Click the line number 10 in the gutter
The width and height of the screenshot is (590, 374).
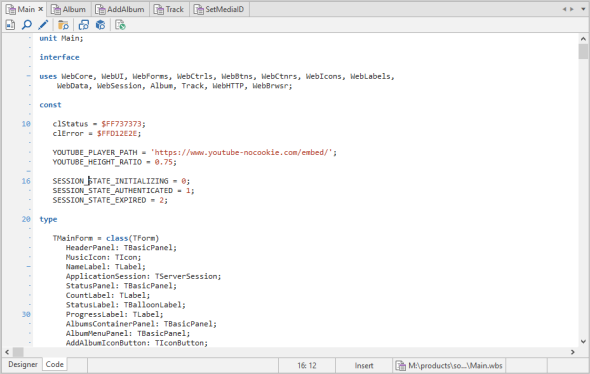pos(26,124)
